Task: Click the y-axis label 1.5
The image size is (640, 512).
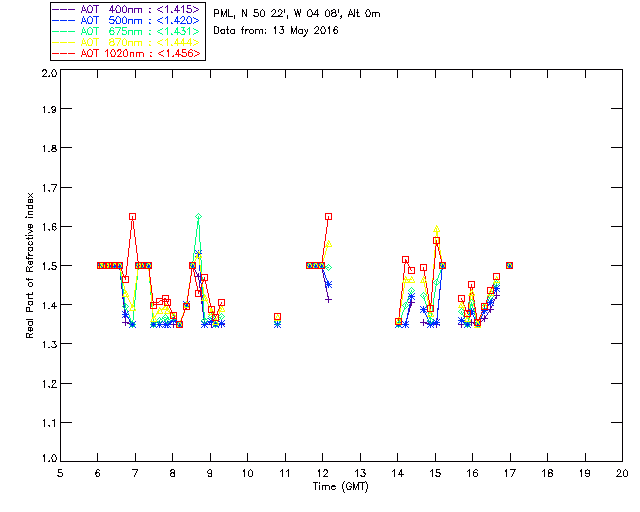Action: pos(49,266)
